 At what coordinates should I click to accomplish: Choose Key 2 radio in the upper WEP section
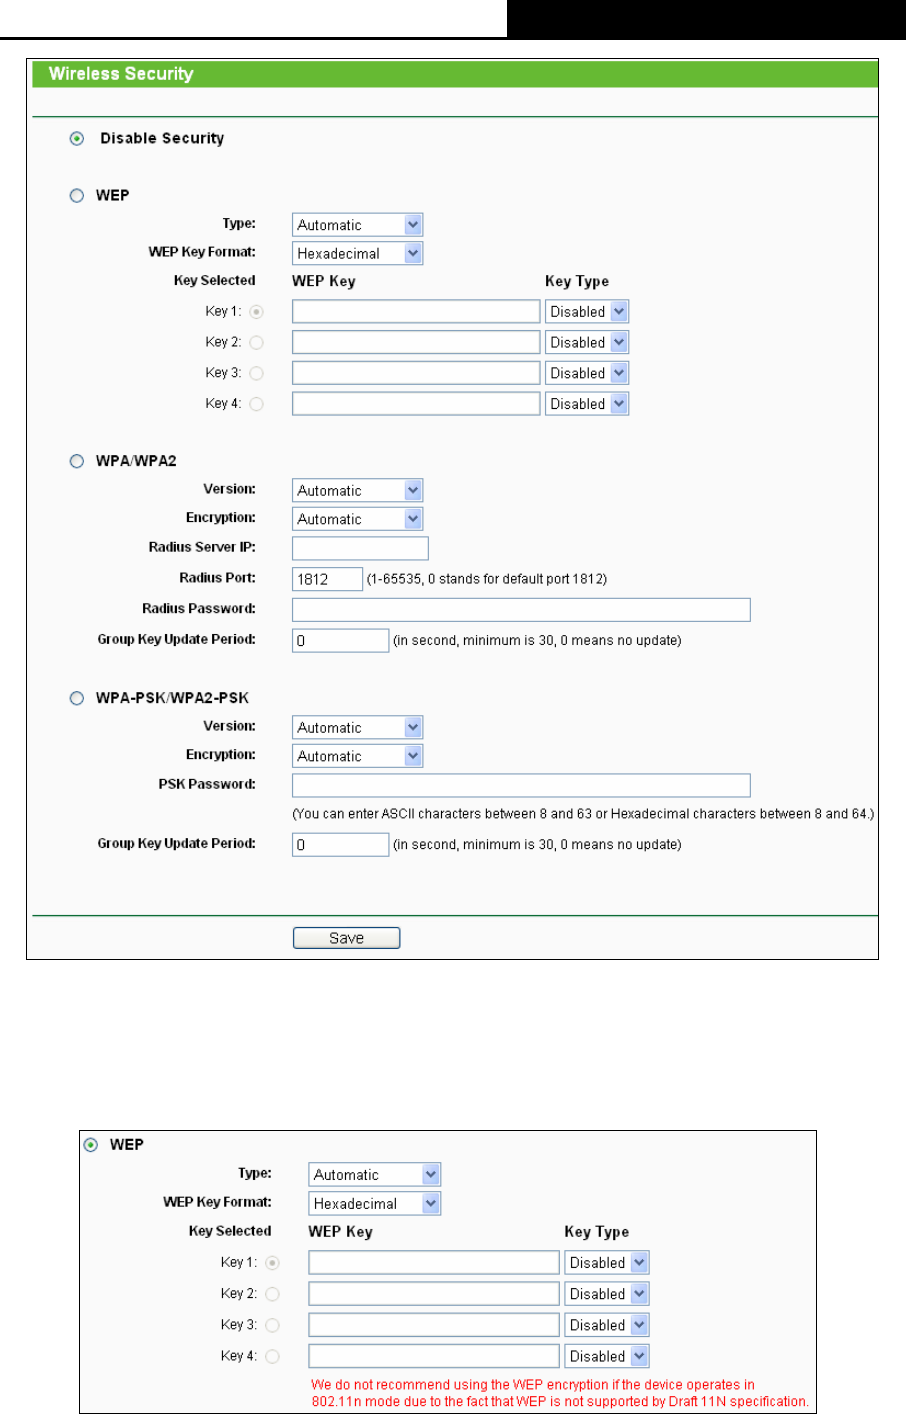coord(257,343)
